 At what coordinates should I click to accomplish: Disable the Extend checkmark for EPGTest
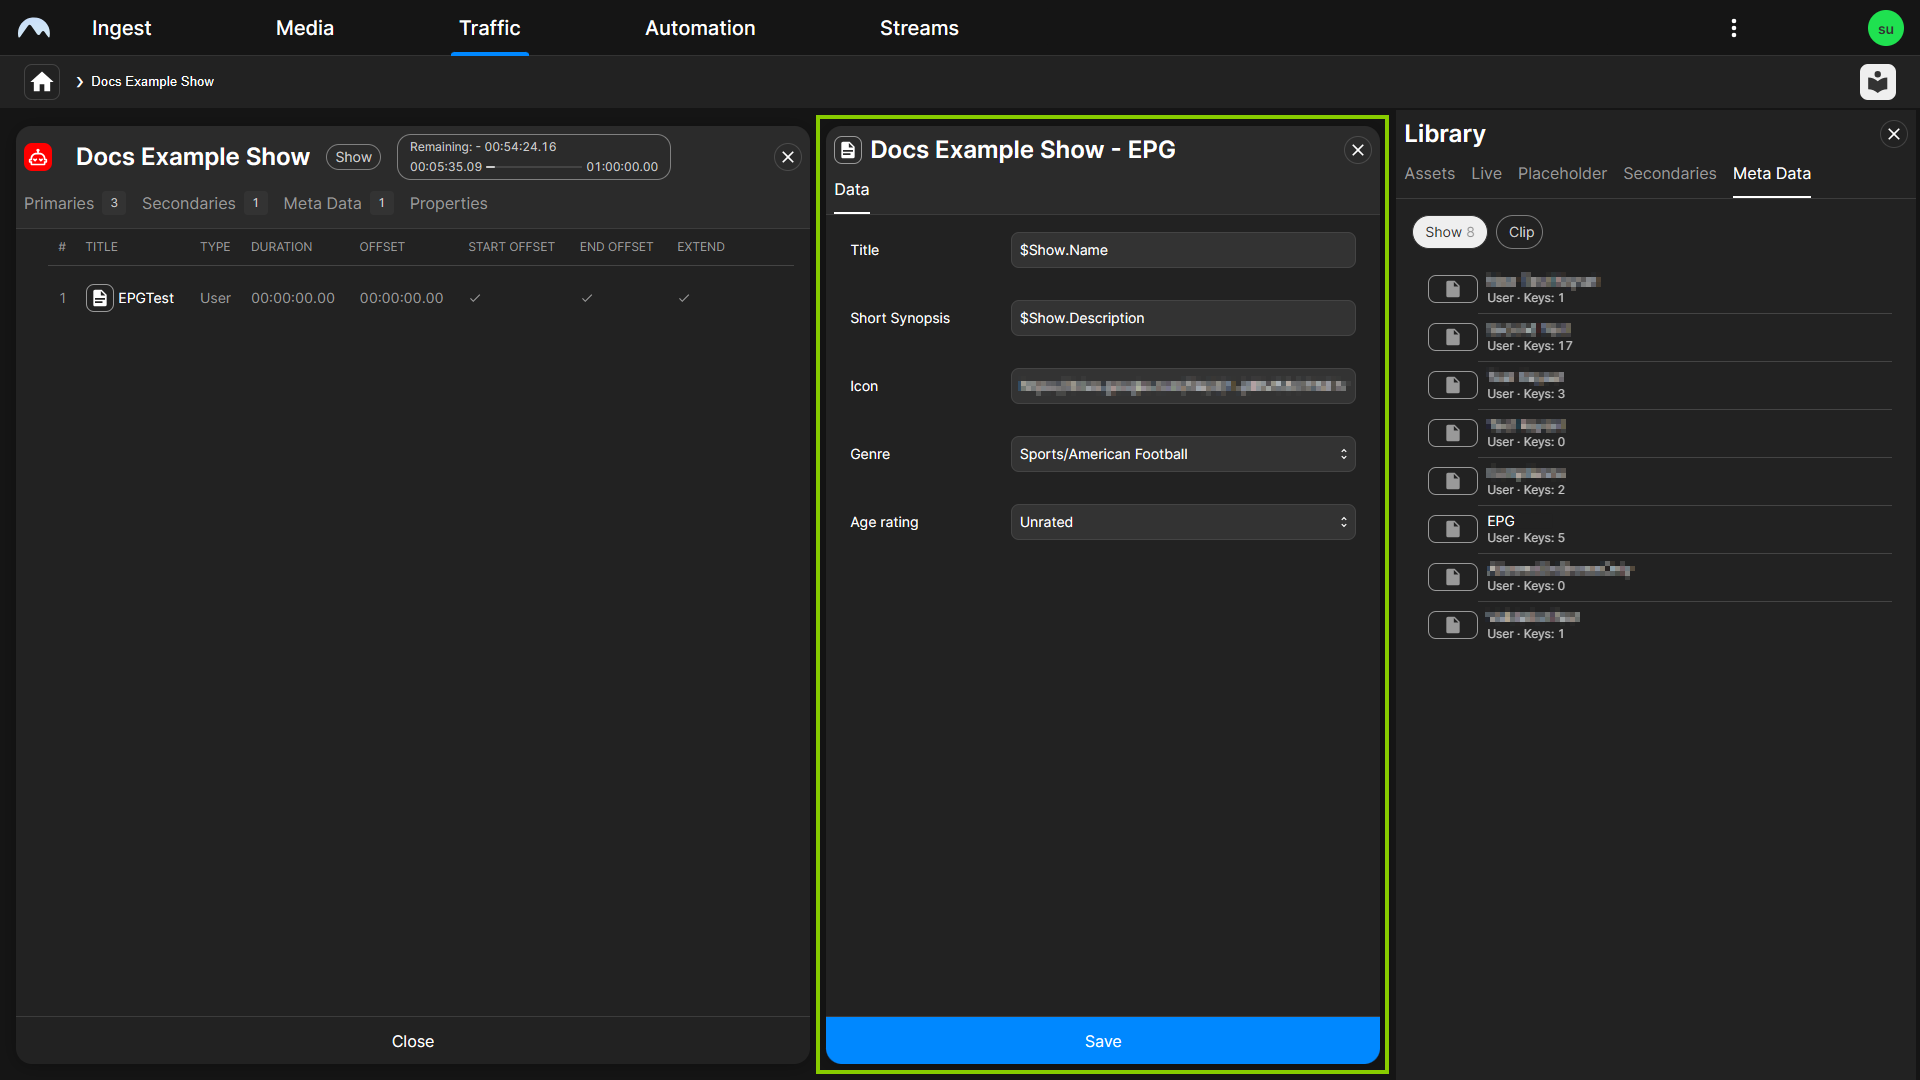(684, 297)
